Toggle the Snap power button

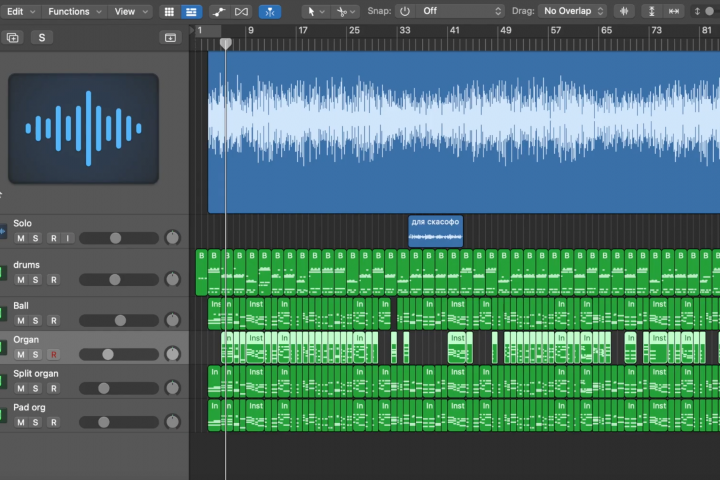point(405,11)
